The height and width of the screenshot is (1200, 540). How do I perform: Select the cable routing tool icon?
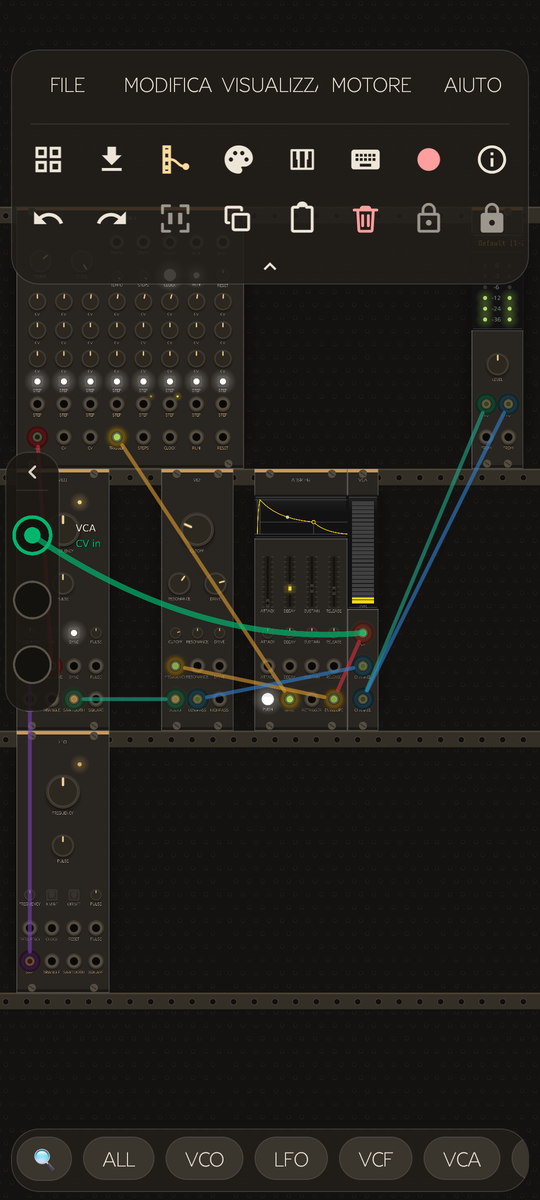175,159
